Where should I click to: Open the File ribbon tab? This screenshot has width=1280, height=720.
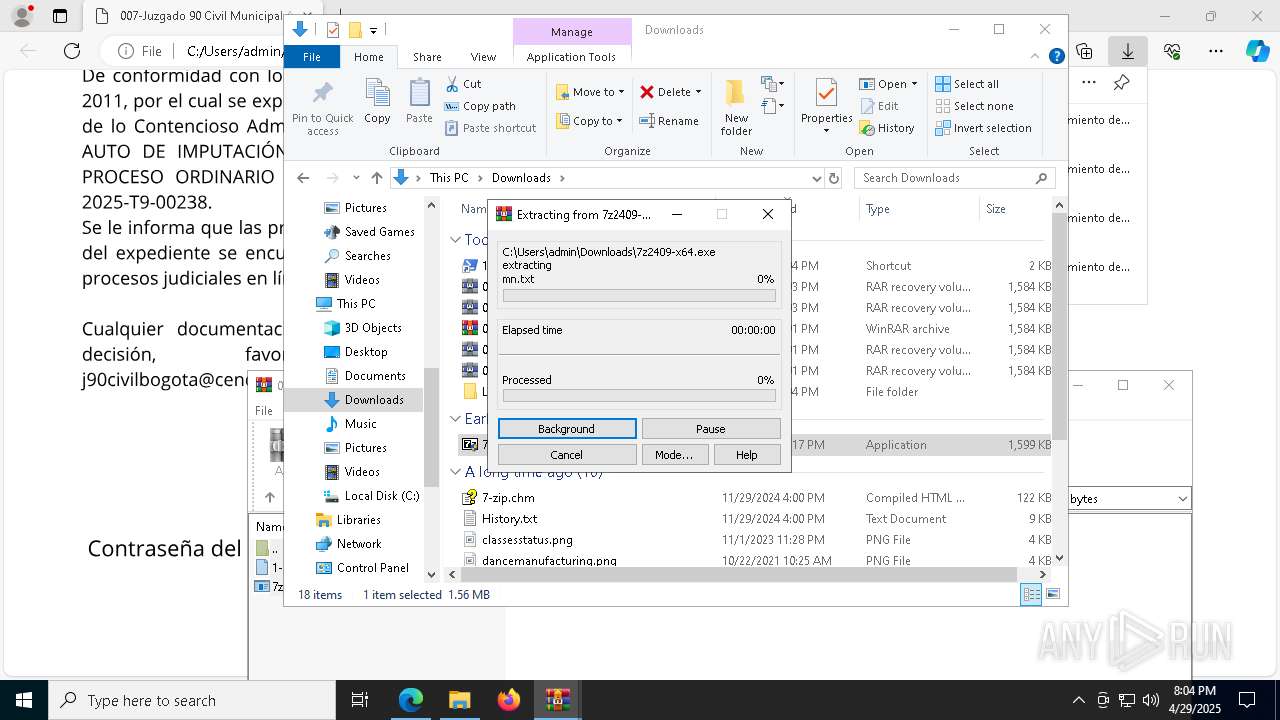pyautogui.click(x=312, y=57)
